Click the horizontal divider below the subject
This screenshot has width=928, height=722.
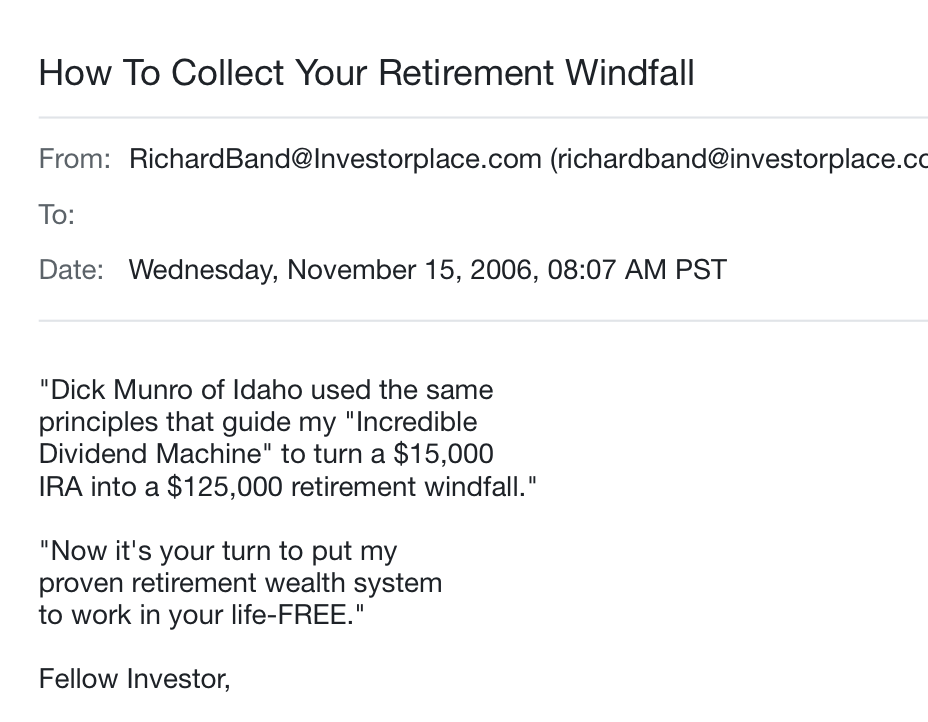(x=483, y=118)
